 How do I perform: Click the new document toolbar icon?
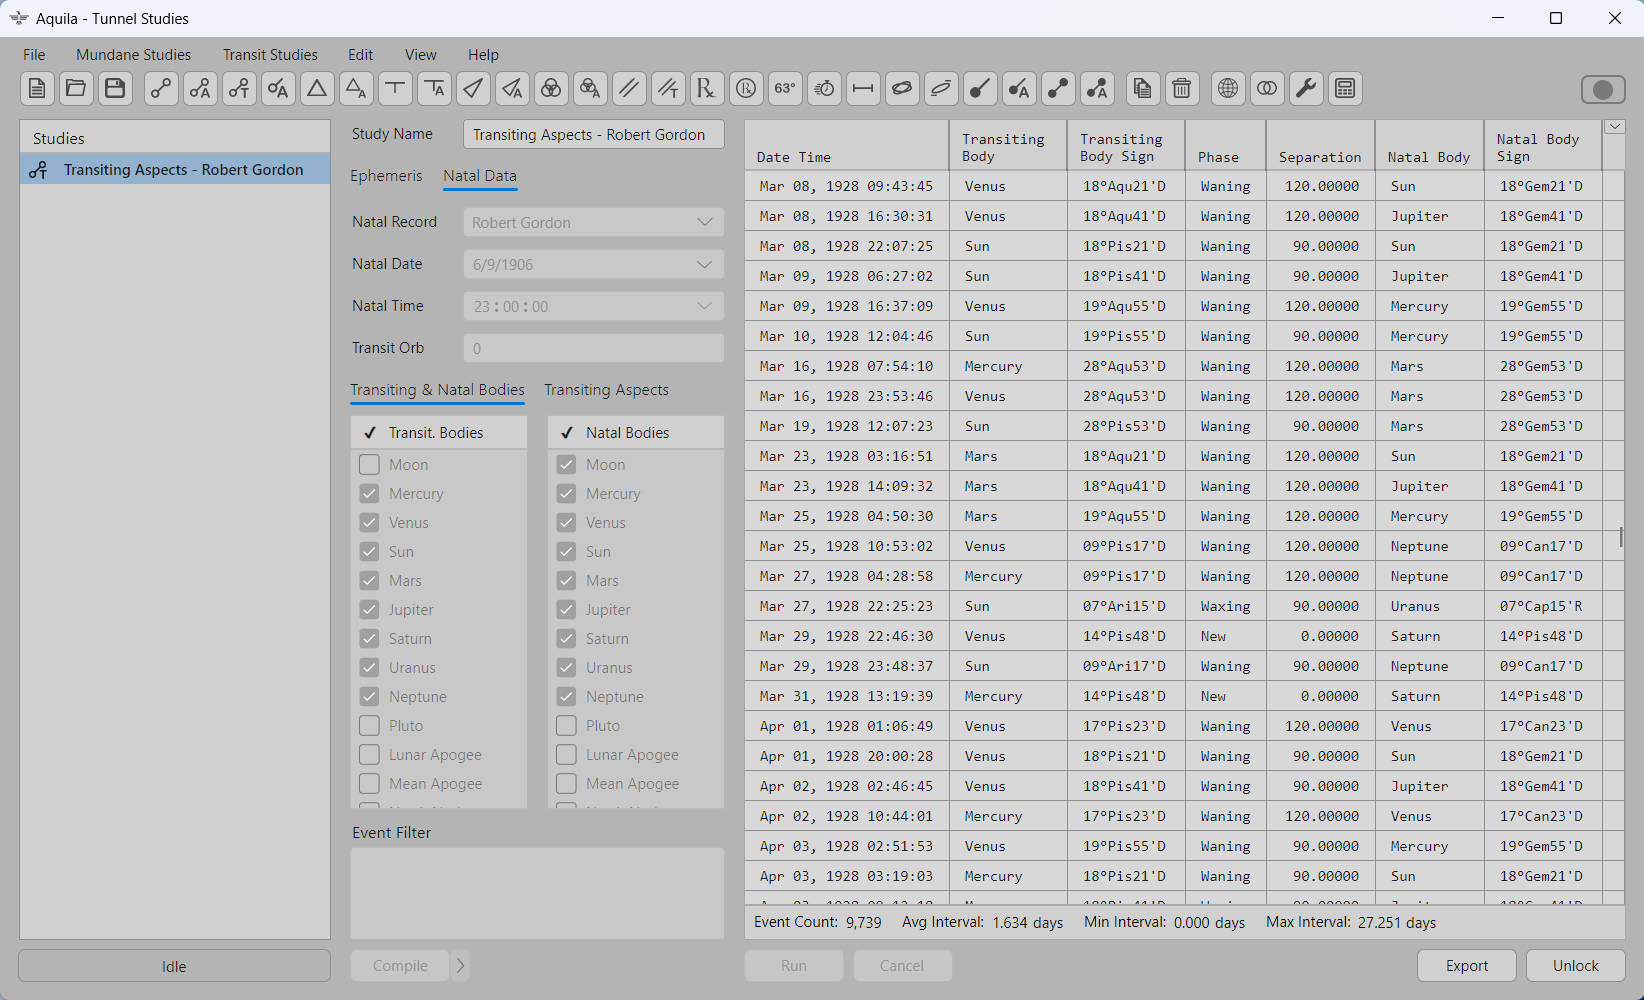(37, 89)
